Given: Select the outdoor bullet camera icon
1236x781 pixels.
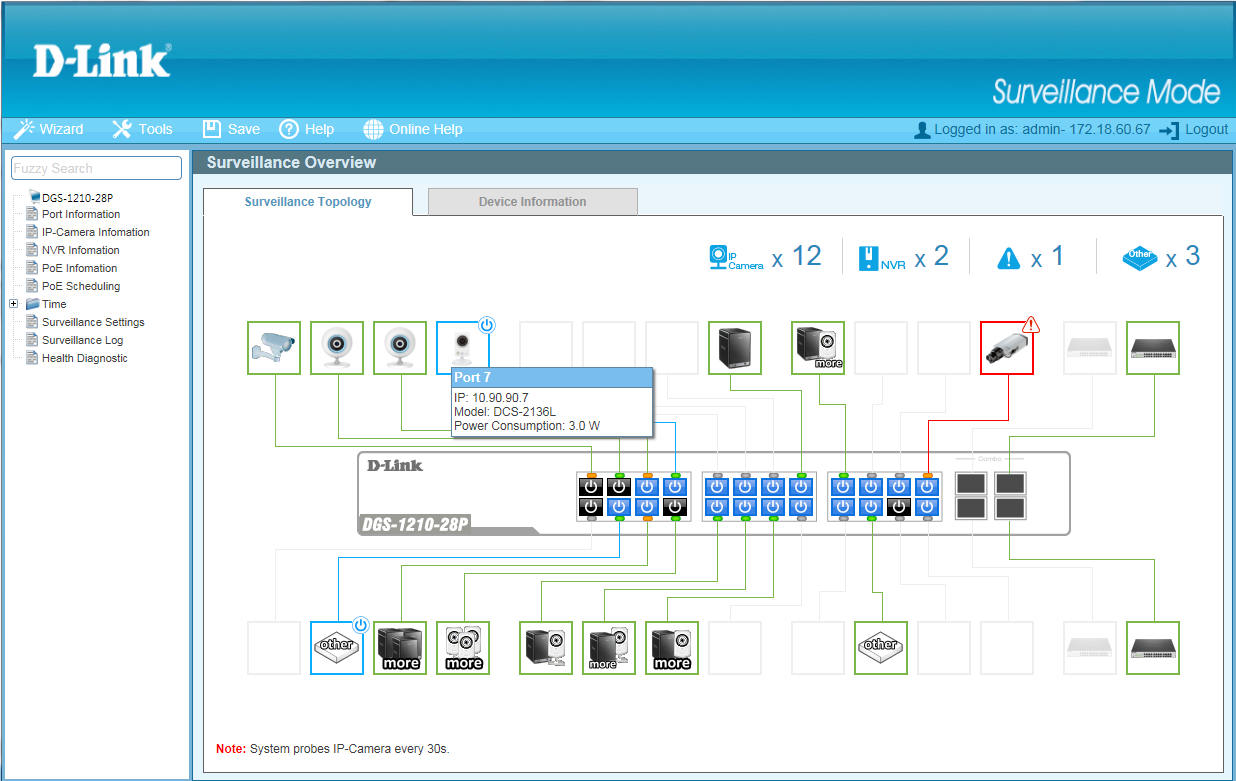Looking at the screenshot, I should tap(274, 348).
